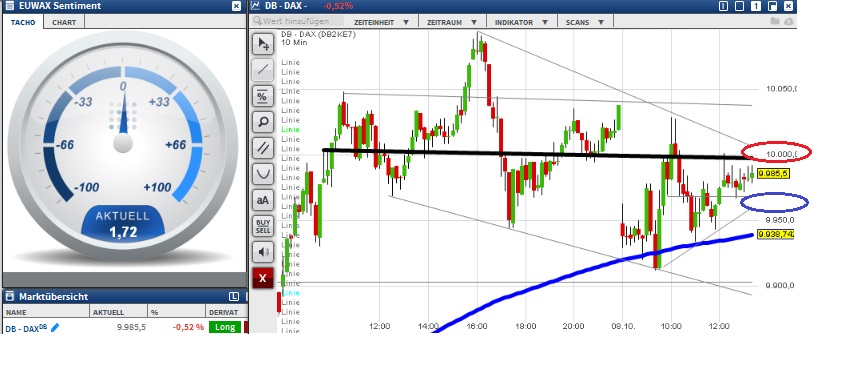Click the 'Wert hinzufügen' search field
The height and width of the screenshot is (371, 854).
tap(297, 21)
